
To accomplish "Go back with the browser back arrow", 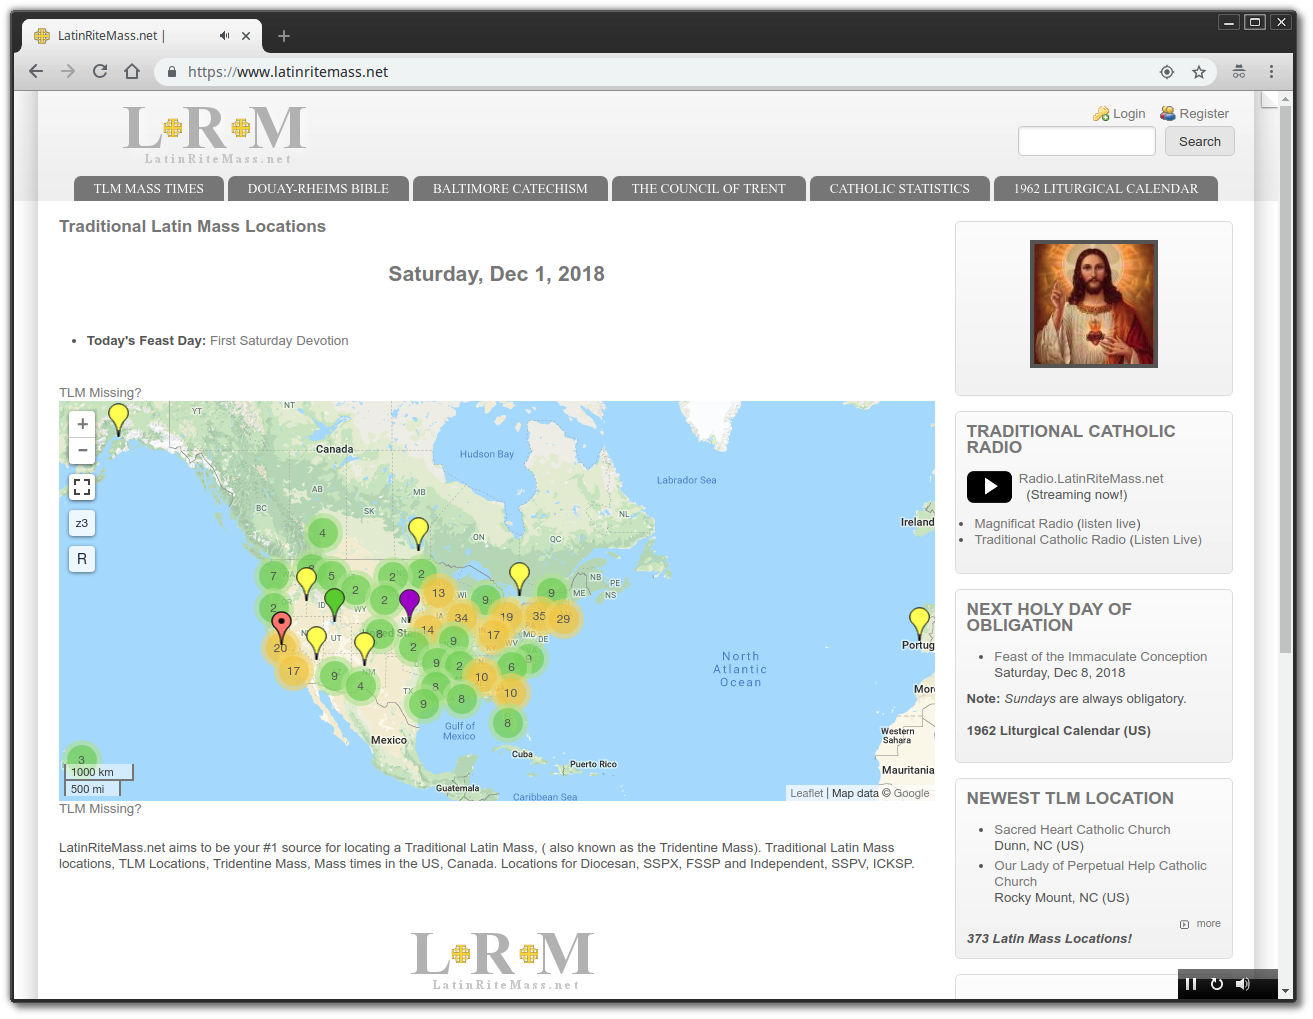I will [36, 72].
